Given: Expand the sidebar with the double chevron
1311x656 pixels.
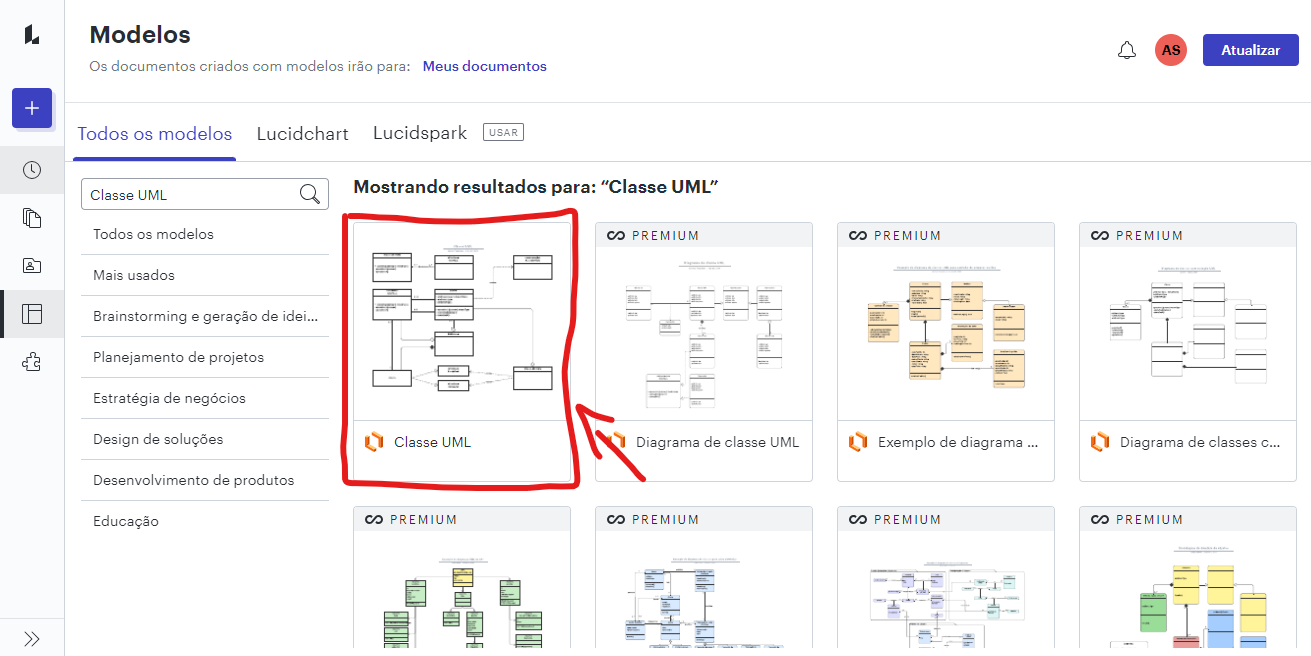Looking at the screenshot, I should click(x=31, y=637).
